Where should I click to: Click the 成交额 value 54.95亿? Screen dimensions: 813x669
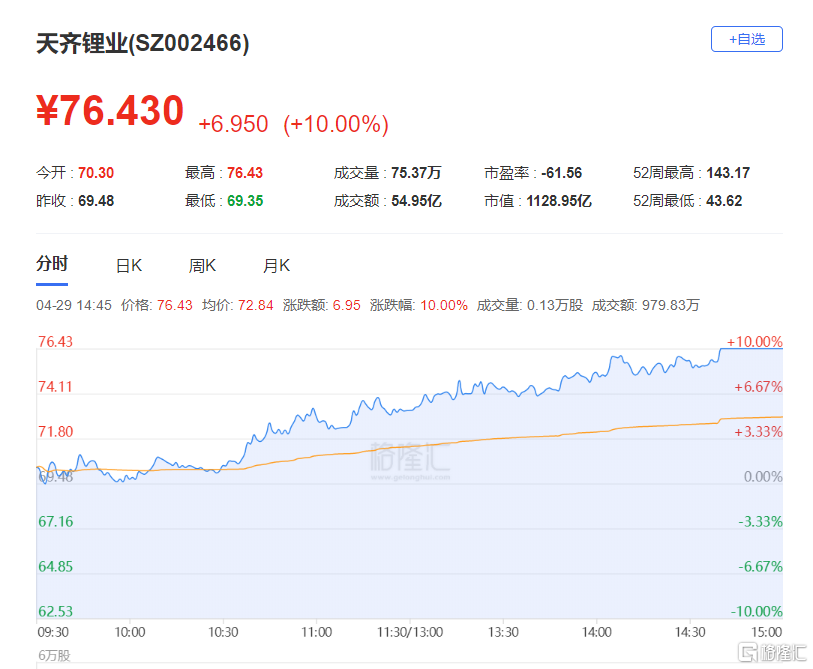tap(416, 201)
